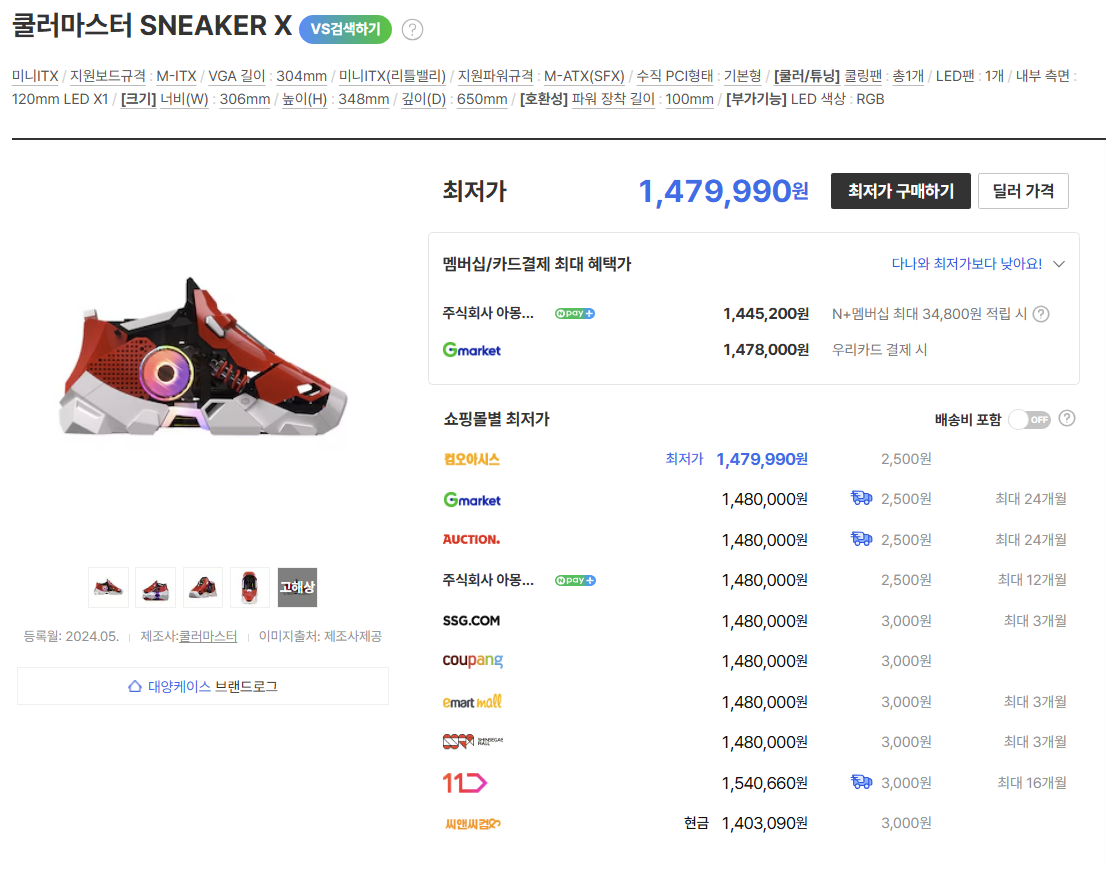The height and width of the screenshot is (881, 1106).
Task: Select the SSG.COM store logo
Action: coord(471,620)
